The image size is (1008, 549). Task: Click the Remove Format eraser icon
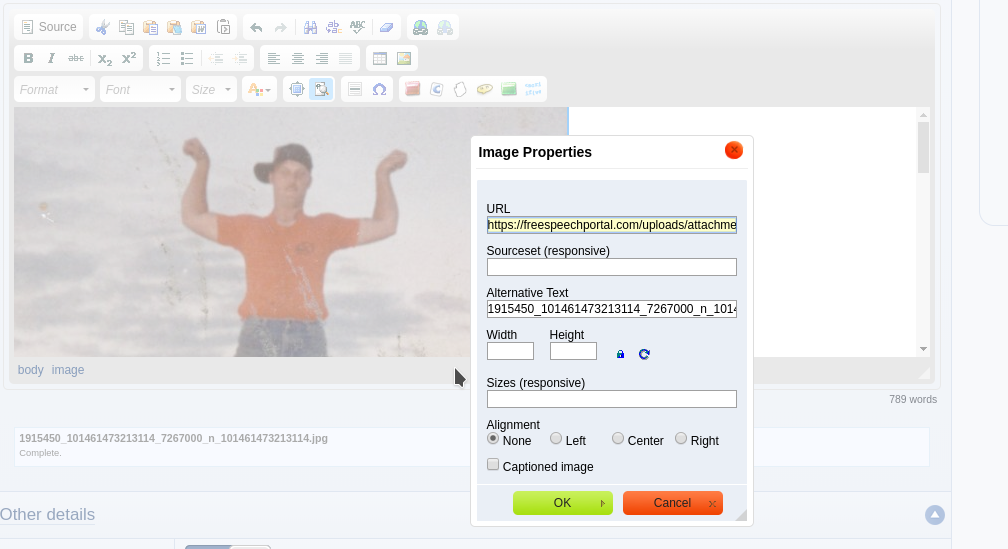[x=387, y=27]
